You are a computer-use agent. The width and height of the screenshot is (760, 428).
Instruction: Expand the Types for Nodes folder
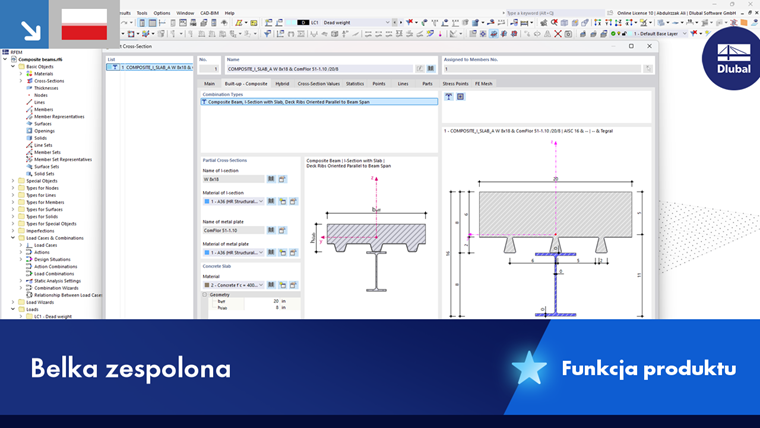(x=13, y=188)
